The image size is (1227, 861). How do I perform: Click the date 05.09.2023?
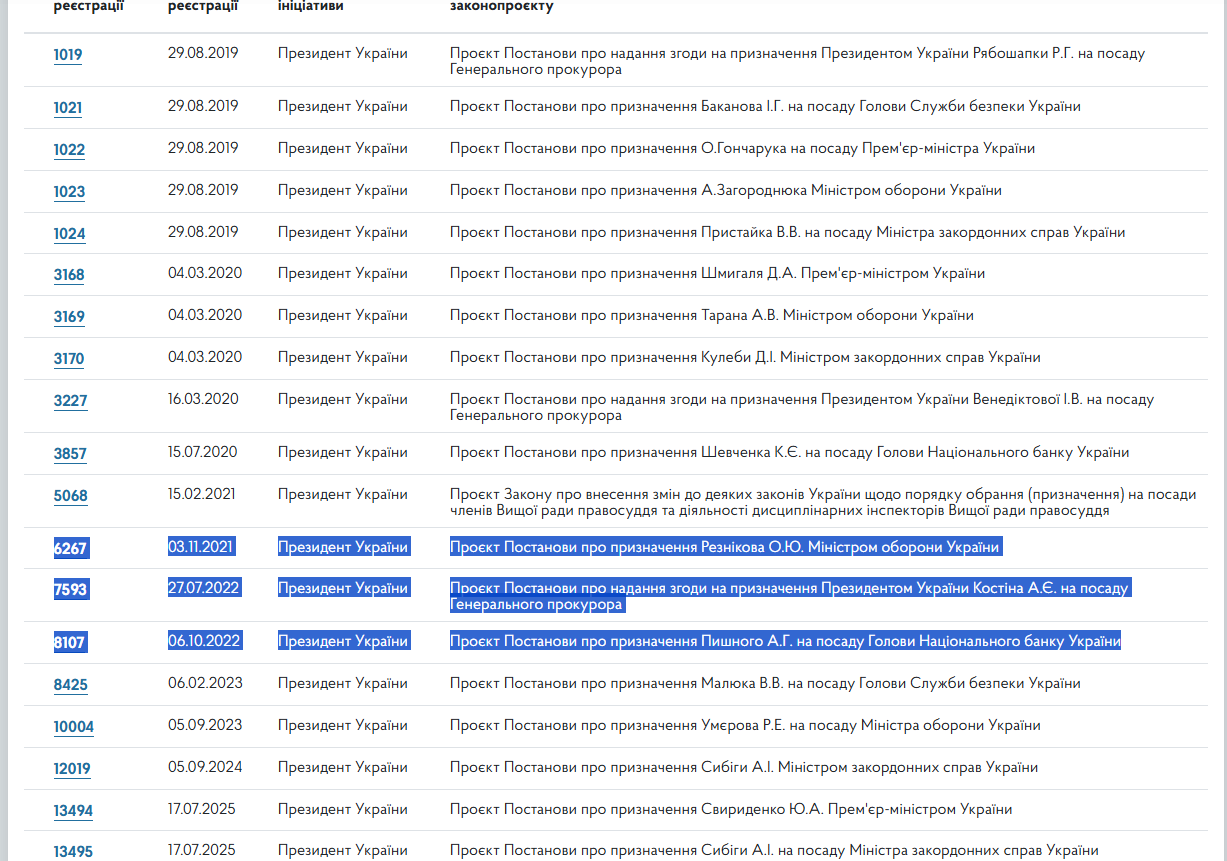205,725
